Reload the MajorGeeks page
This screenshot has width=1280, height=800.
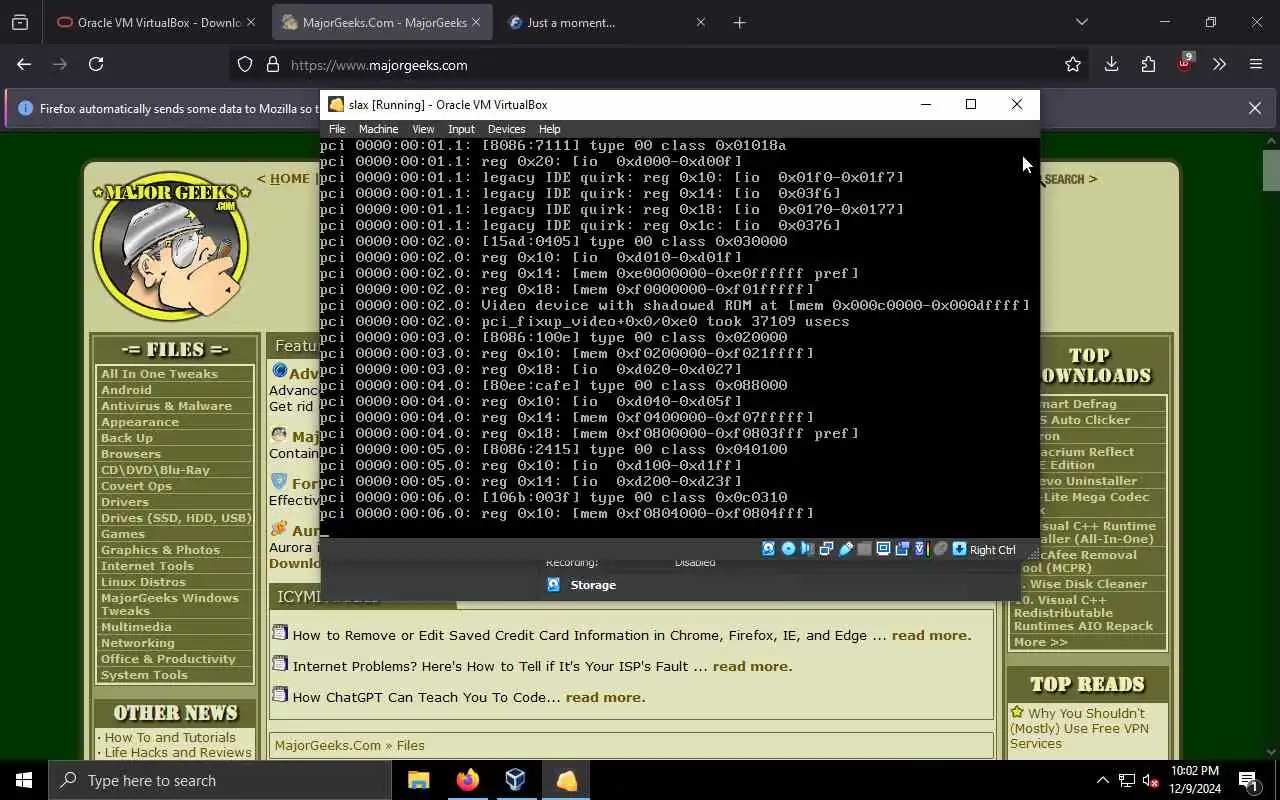(96, 64)
